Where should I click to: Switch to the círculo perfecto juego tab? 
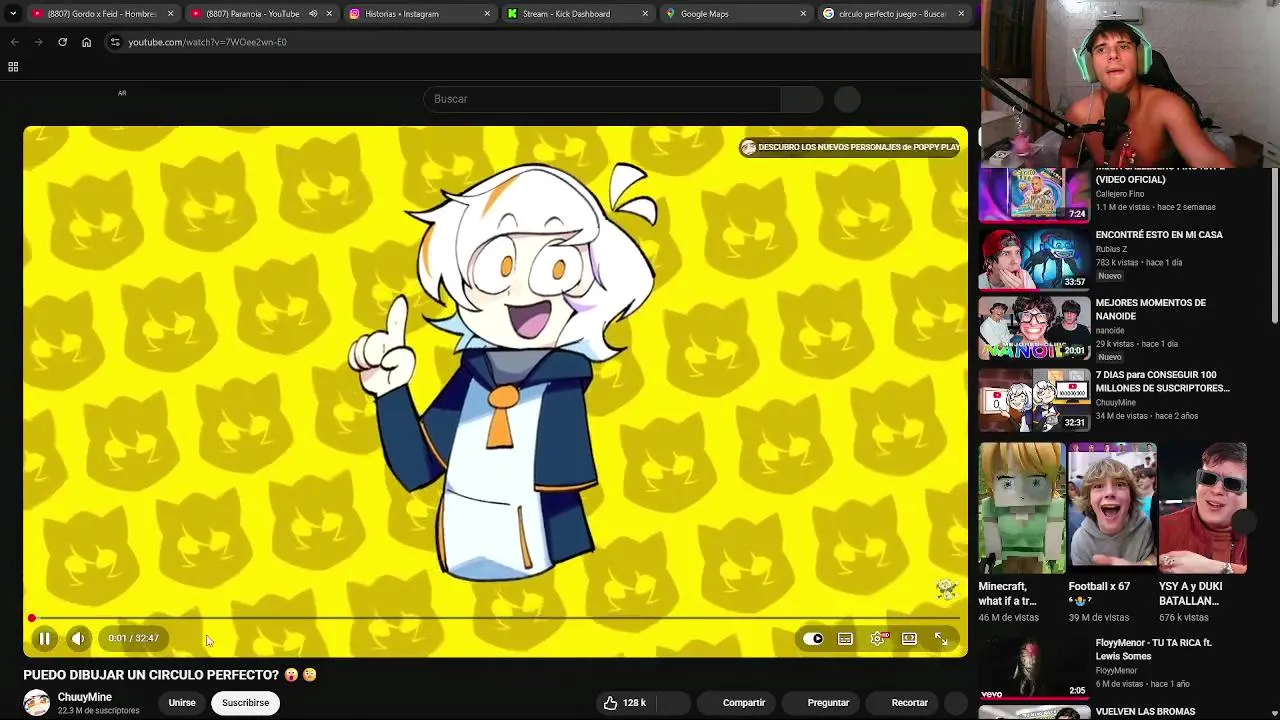(892, 14)
